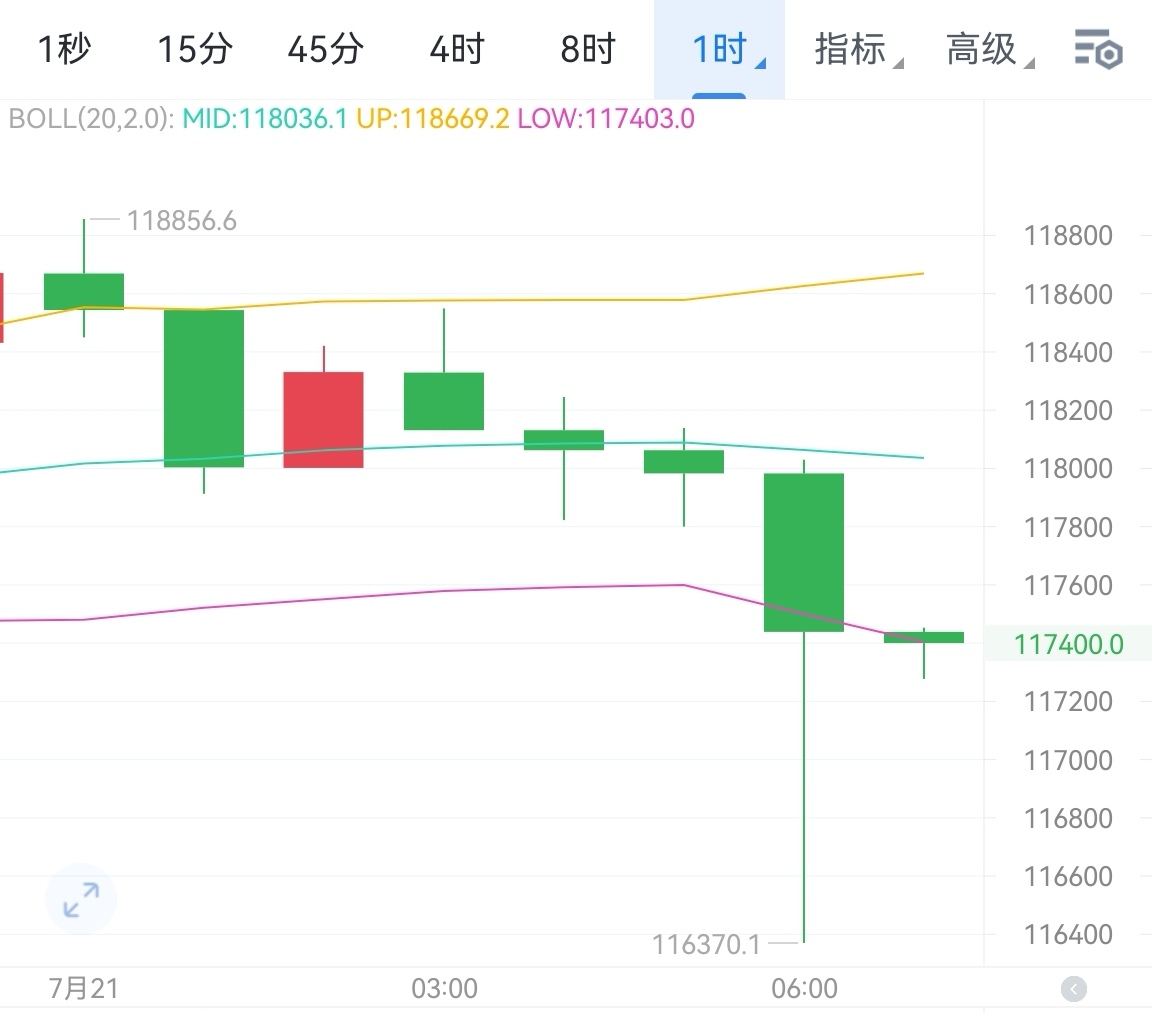The height and width of the screenshot is (1013, 1152).
Task: Click the 118856.6 high price marker
Action: click(182, 220)
